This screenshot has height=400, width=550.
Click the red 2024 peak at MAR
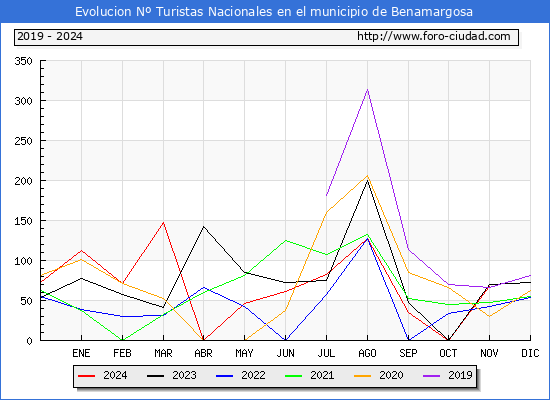[163, 222]
